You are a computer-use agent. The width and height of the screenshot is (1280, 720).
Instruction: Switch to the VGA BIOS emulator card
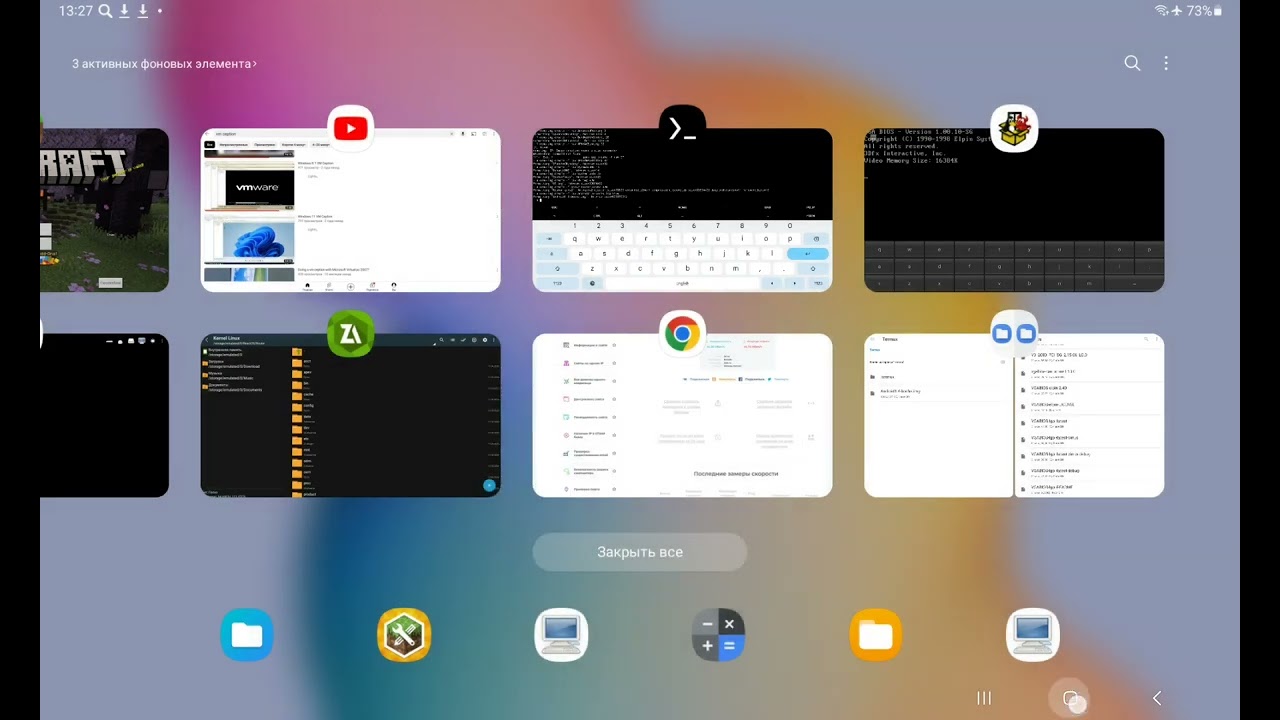click(x=1014, y=210)
